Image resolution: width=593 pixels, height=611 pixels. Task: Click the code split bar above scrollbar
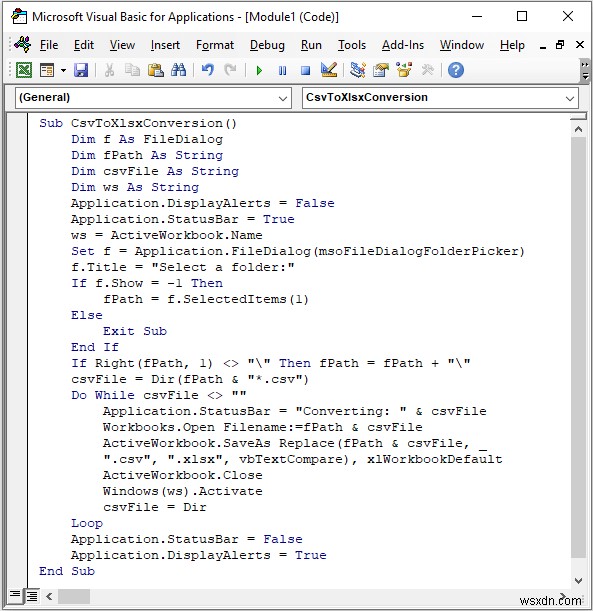[x=578, y=117]
